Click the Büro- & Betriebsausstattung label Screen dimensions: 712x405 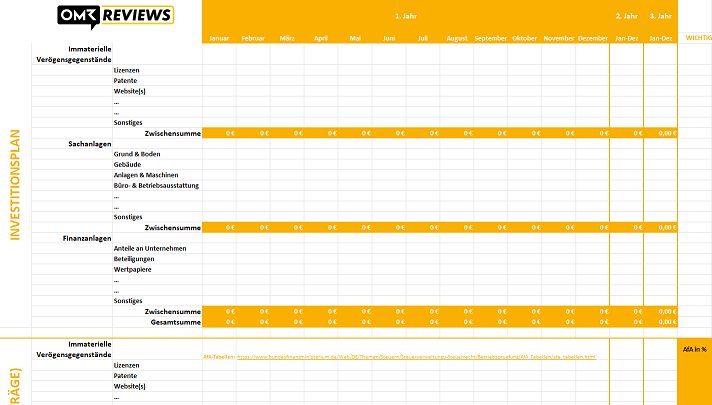coord(156,185)
